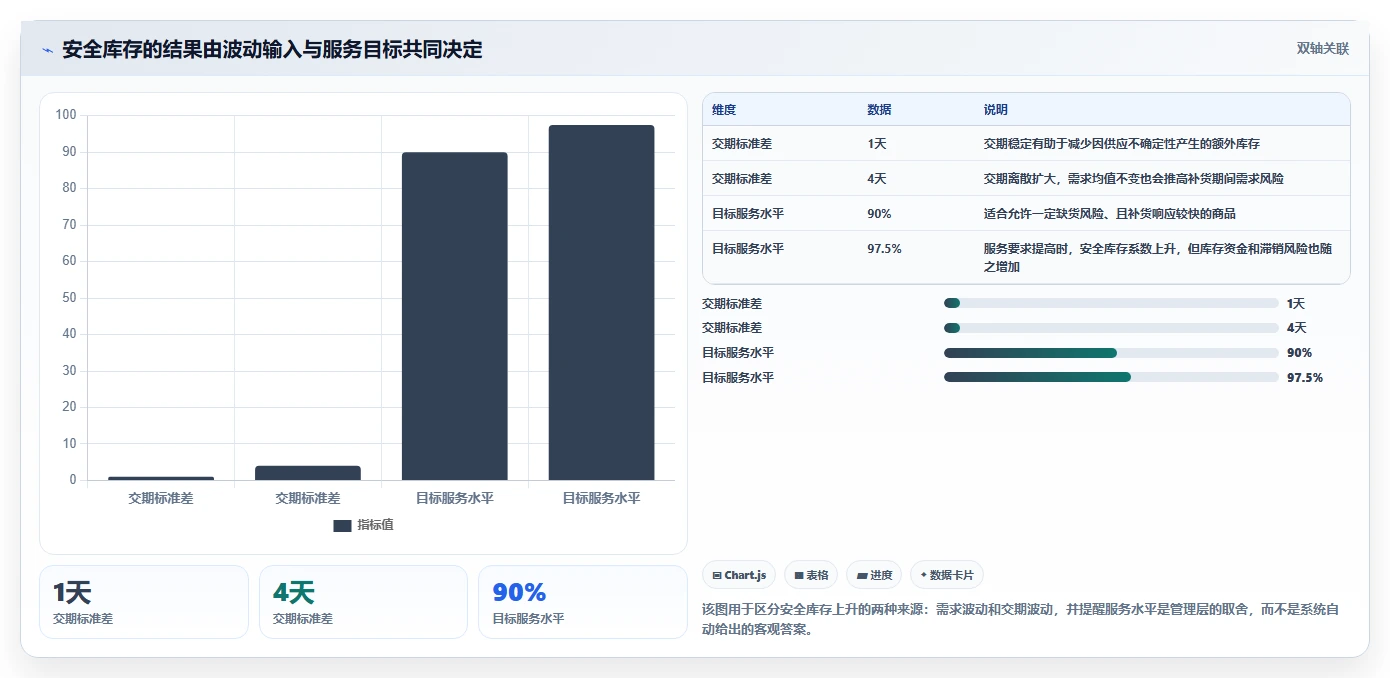The width and height of the screenshot is (1390, 678).
Task: Click the bar icon inside the 进度 chip
Action: coord(862,575)
